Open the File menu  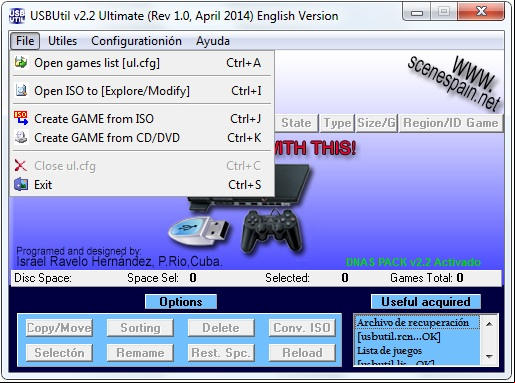click(25, 41)
